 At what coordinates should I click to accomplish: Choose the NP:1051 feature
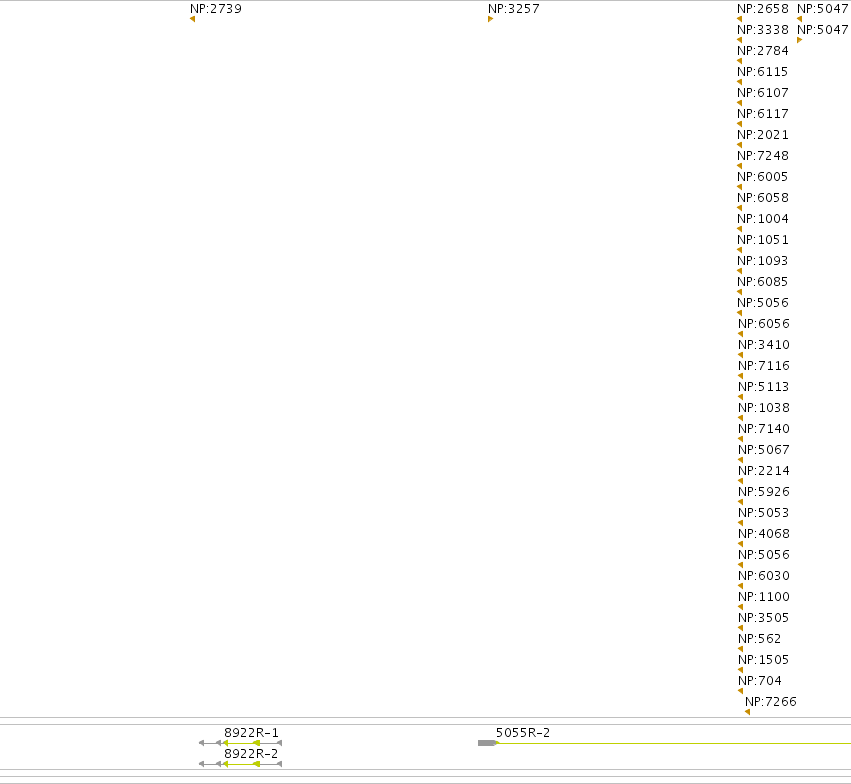click(763, 240)
